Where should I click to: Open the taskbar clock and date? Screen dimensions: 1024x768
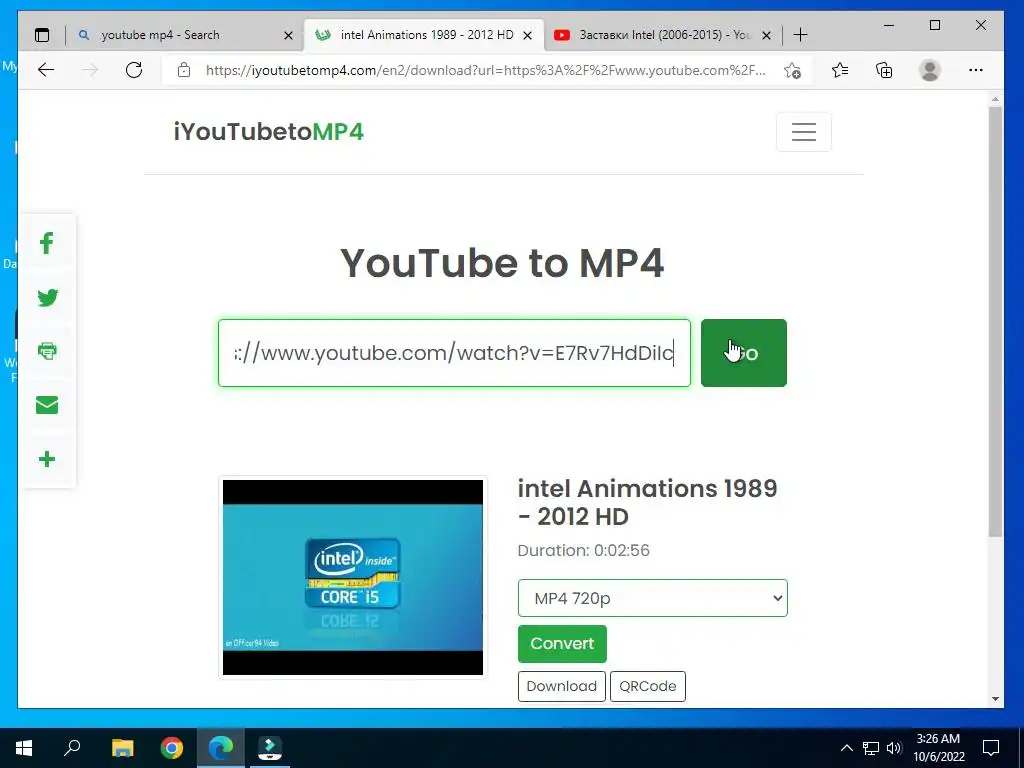pyautogui.click(x=938, y=748)
